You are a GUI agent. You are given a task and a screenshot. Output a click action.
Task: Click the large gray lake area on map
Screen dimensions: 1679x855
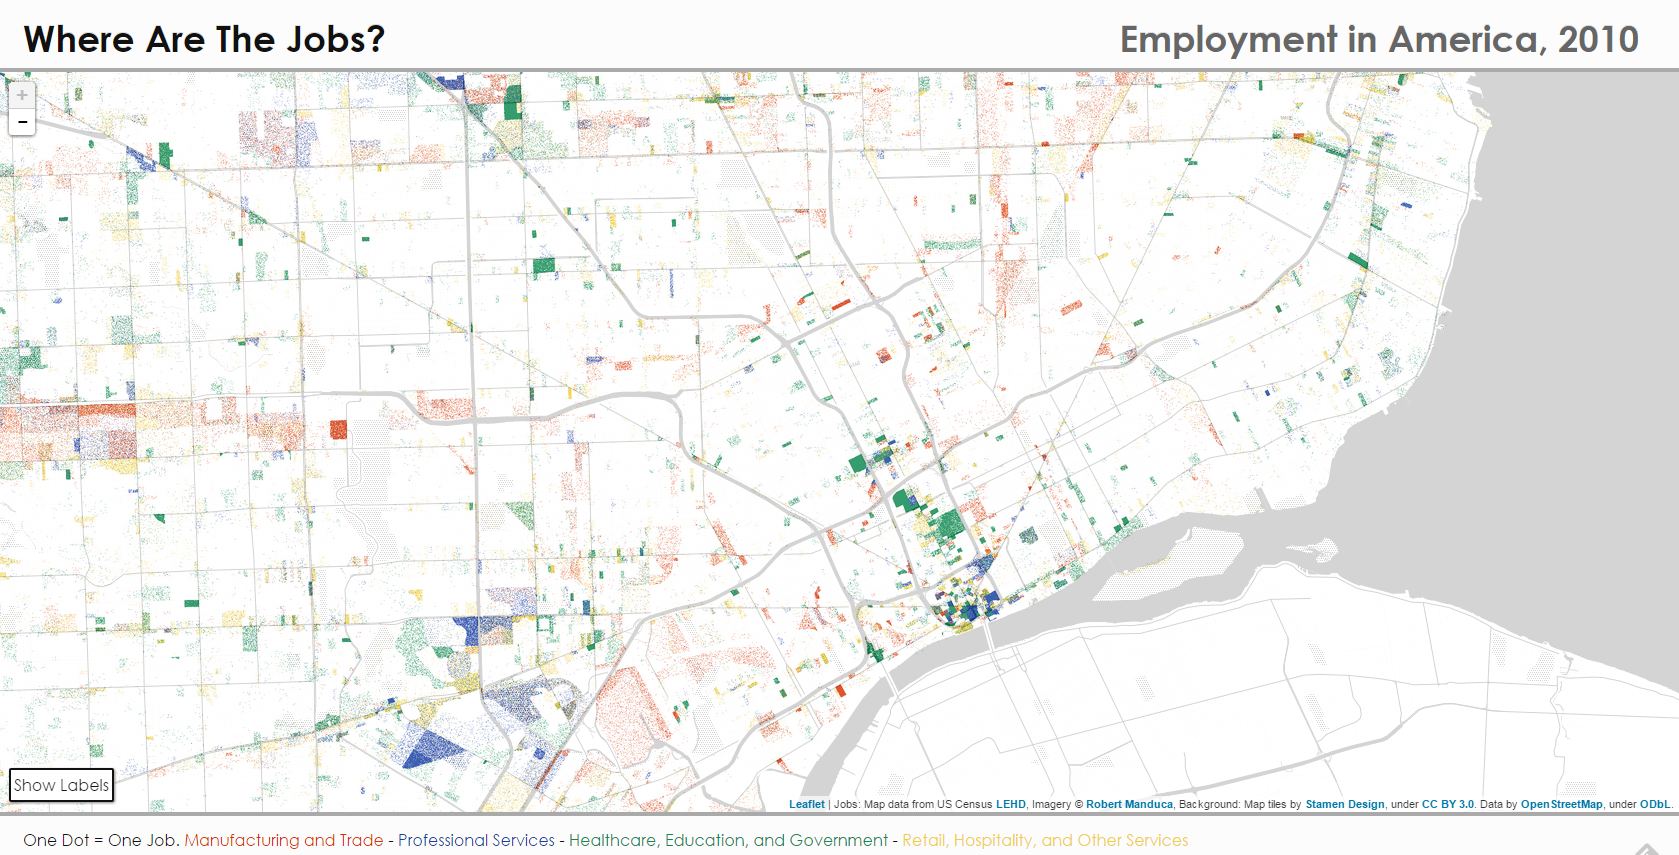coord(1580,350)
